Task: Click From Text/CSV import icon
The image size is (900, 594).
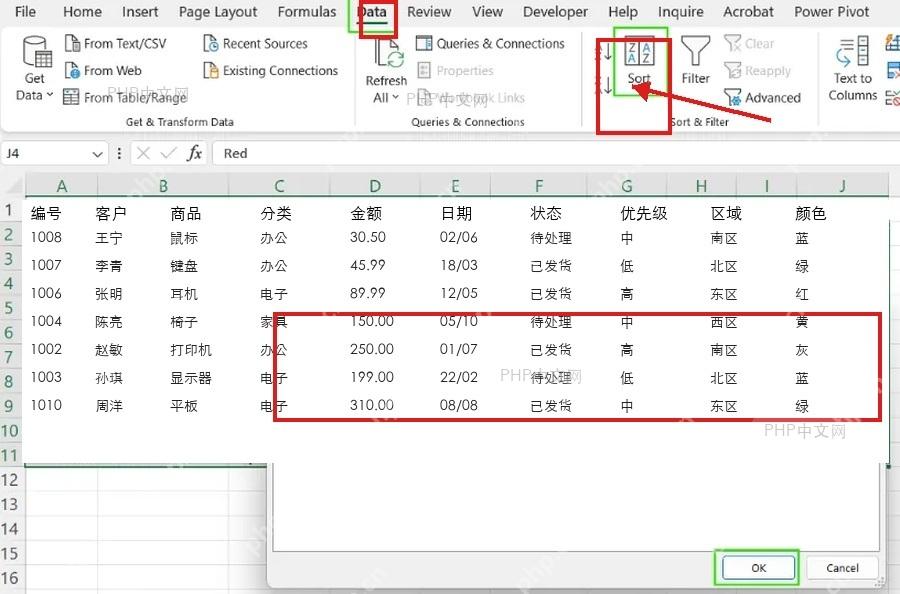Action: pyautogui.click(x=72, y=44)
